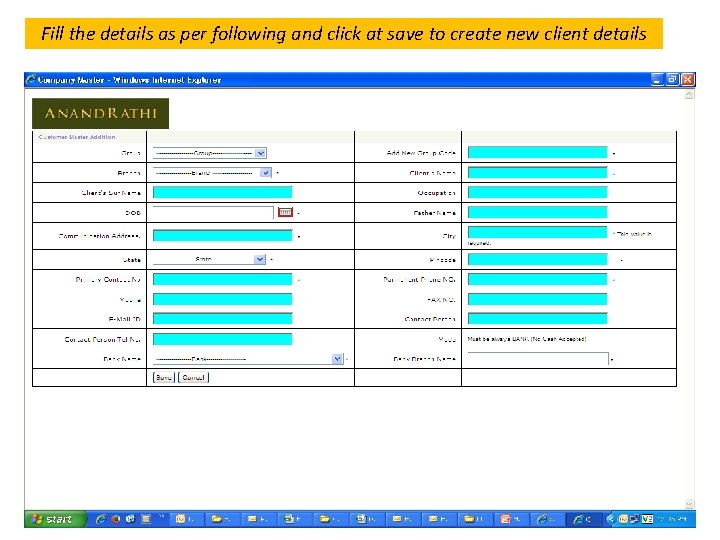Viewport: 720px width, 540px height.
Task: Focus the Contact Person Tel No field
Action: (222, 339)
